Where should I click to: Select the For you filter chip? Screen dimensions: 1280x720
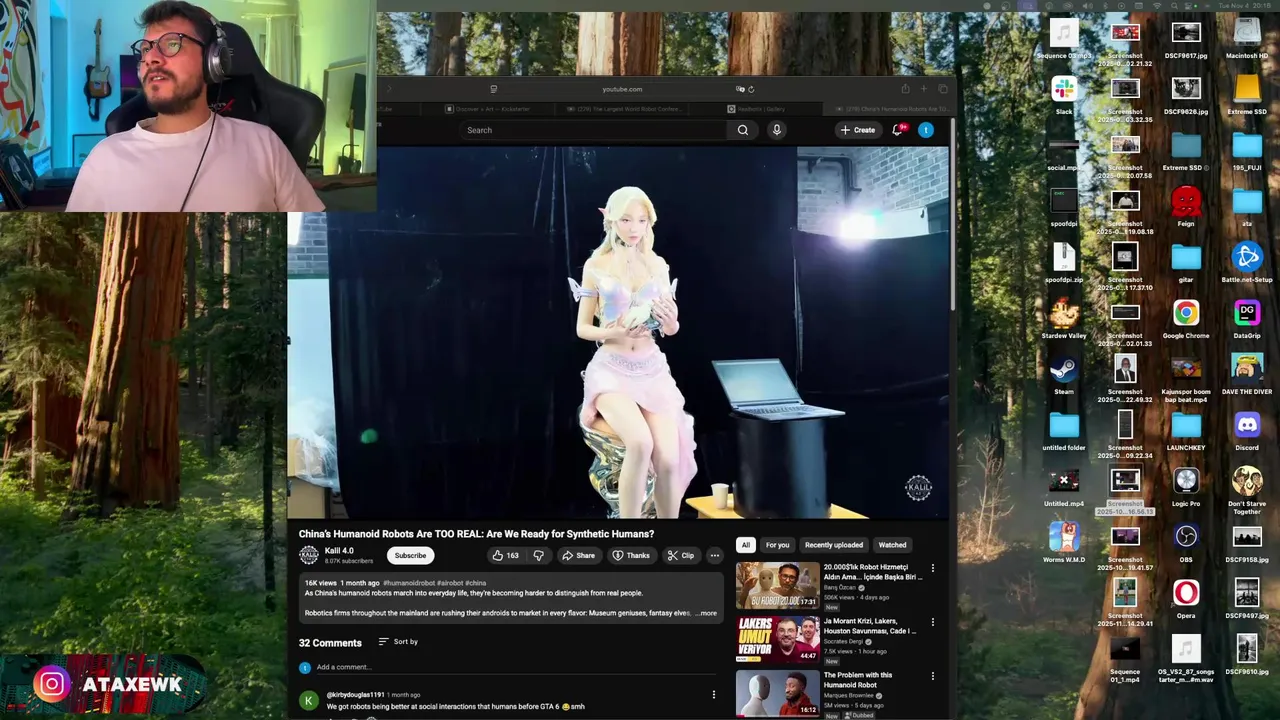(x=777, y=545)
